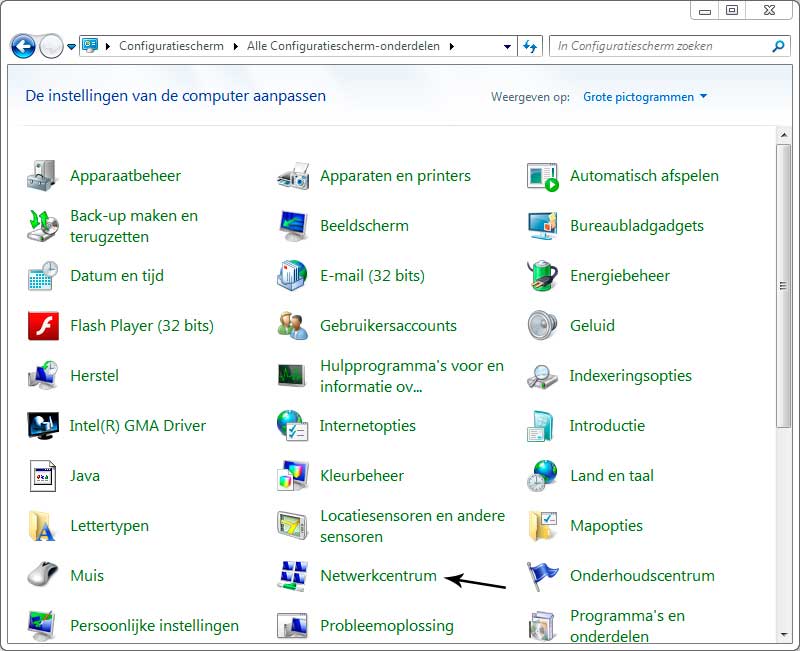Click the red Flash Player icon
Viewport: 800px width, 651px height.
(43, 326)
